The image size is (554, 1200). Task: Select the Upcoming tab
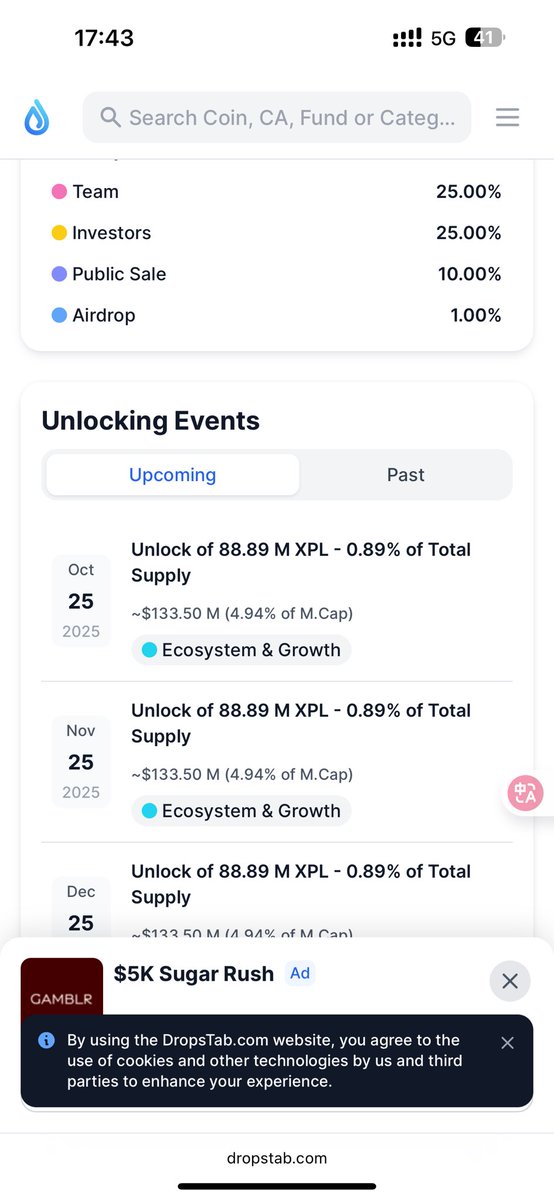point(172,475)
